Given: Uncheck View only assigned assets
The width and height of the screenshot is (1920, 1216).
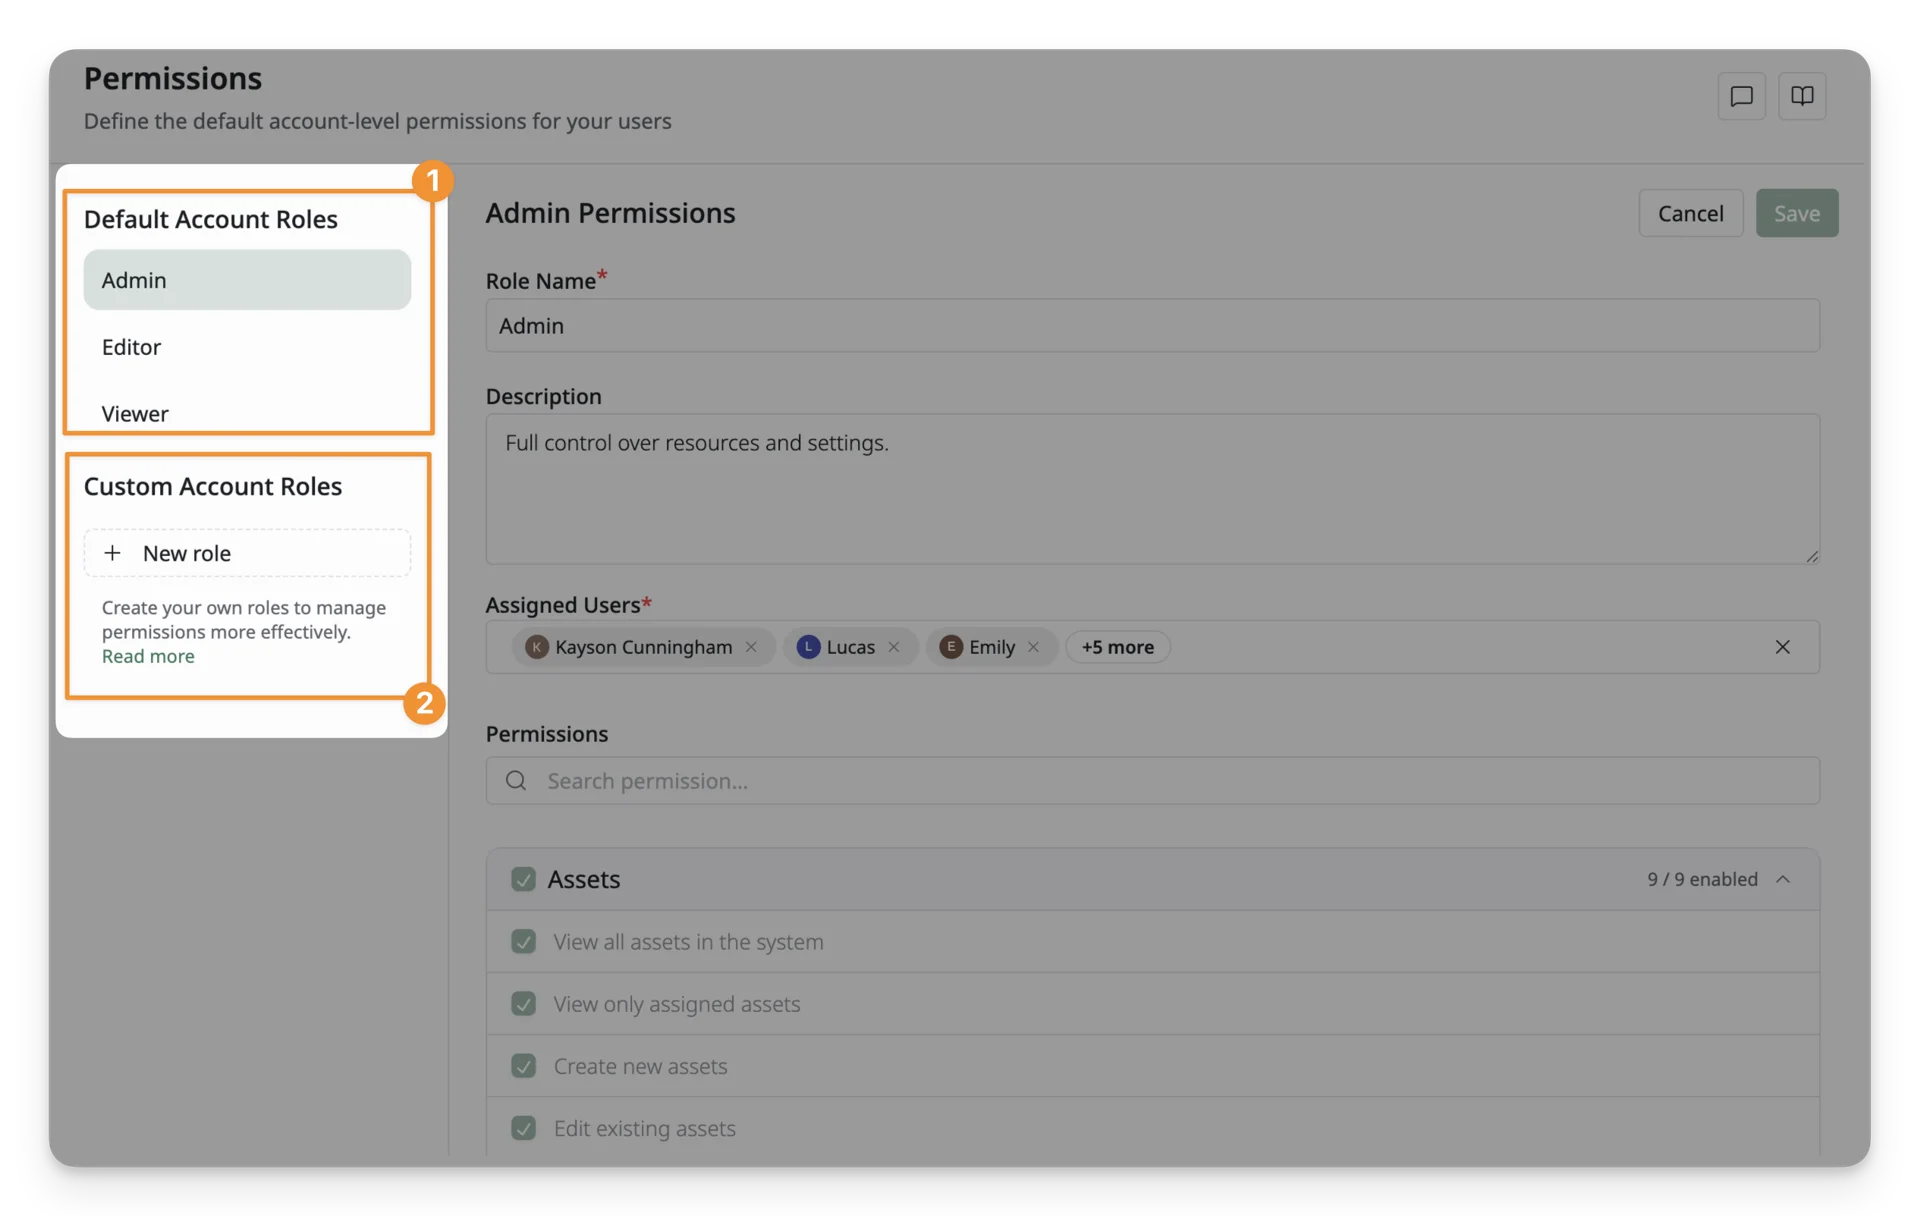Looking at the screenshot, I should click(x=523, y=1003).
